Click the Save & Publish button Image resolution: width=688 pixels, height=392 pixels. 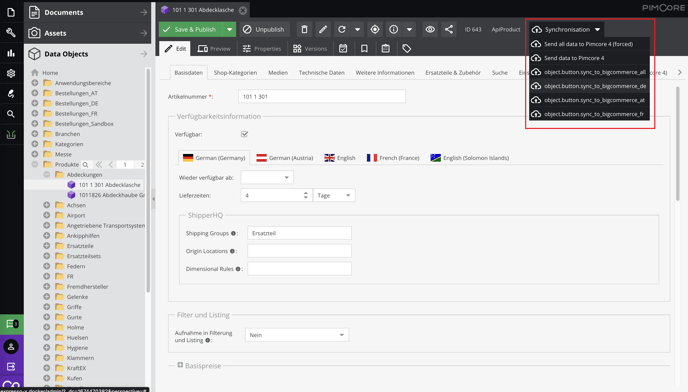pos(190,29)
